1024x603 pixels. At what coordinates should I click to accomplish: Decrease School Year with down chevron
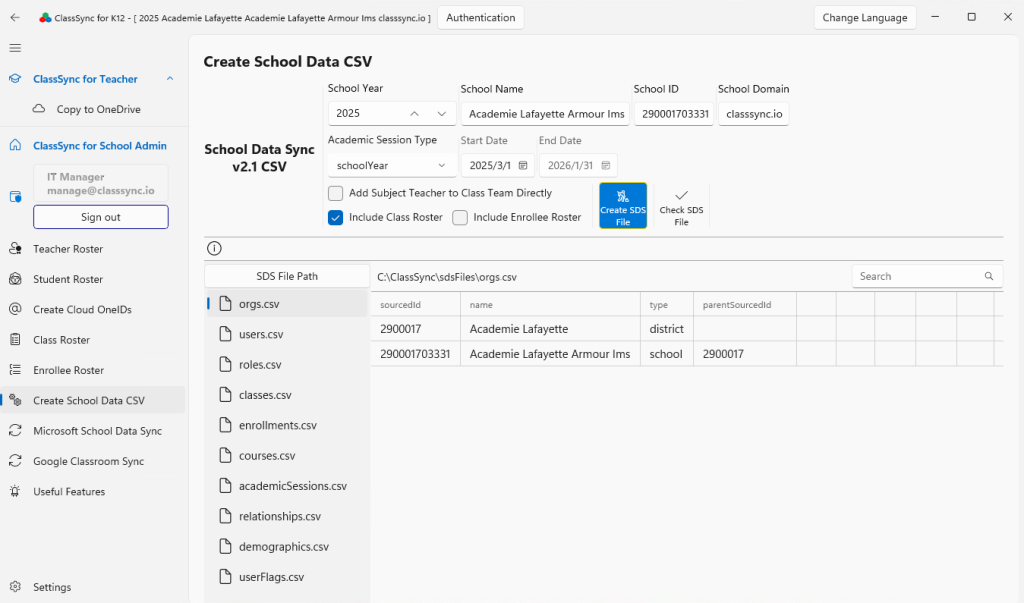[x=441, y=113]
